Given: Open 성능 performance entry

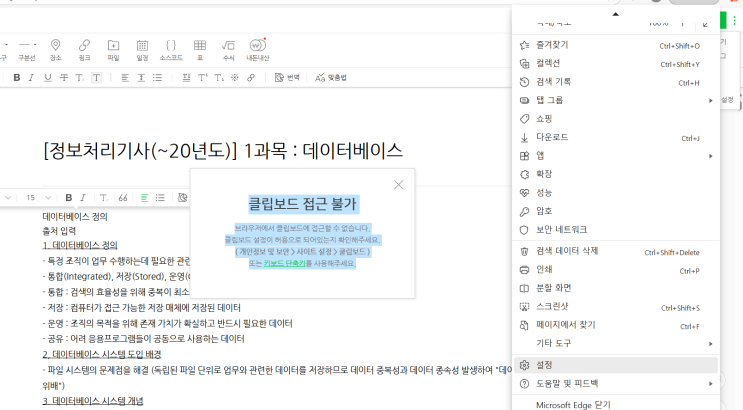Looking at the screenshot, I should coord(616,193).
